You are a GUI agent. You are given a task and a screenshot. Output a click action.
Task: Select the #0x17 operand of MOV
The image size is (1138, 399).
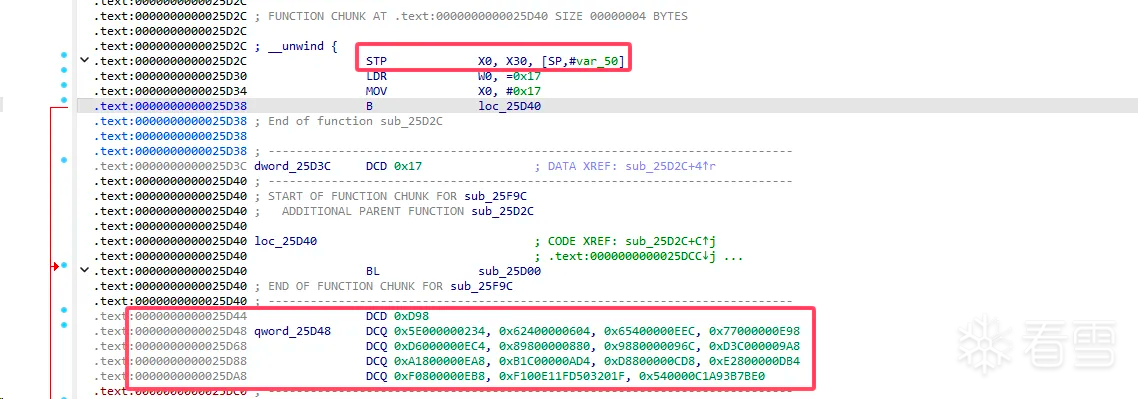523,91
